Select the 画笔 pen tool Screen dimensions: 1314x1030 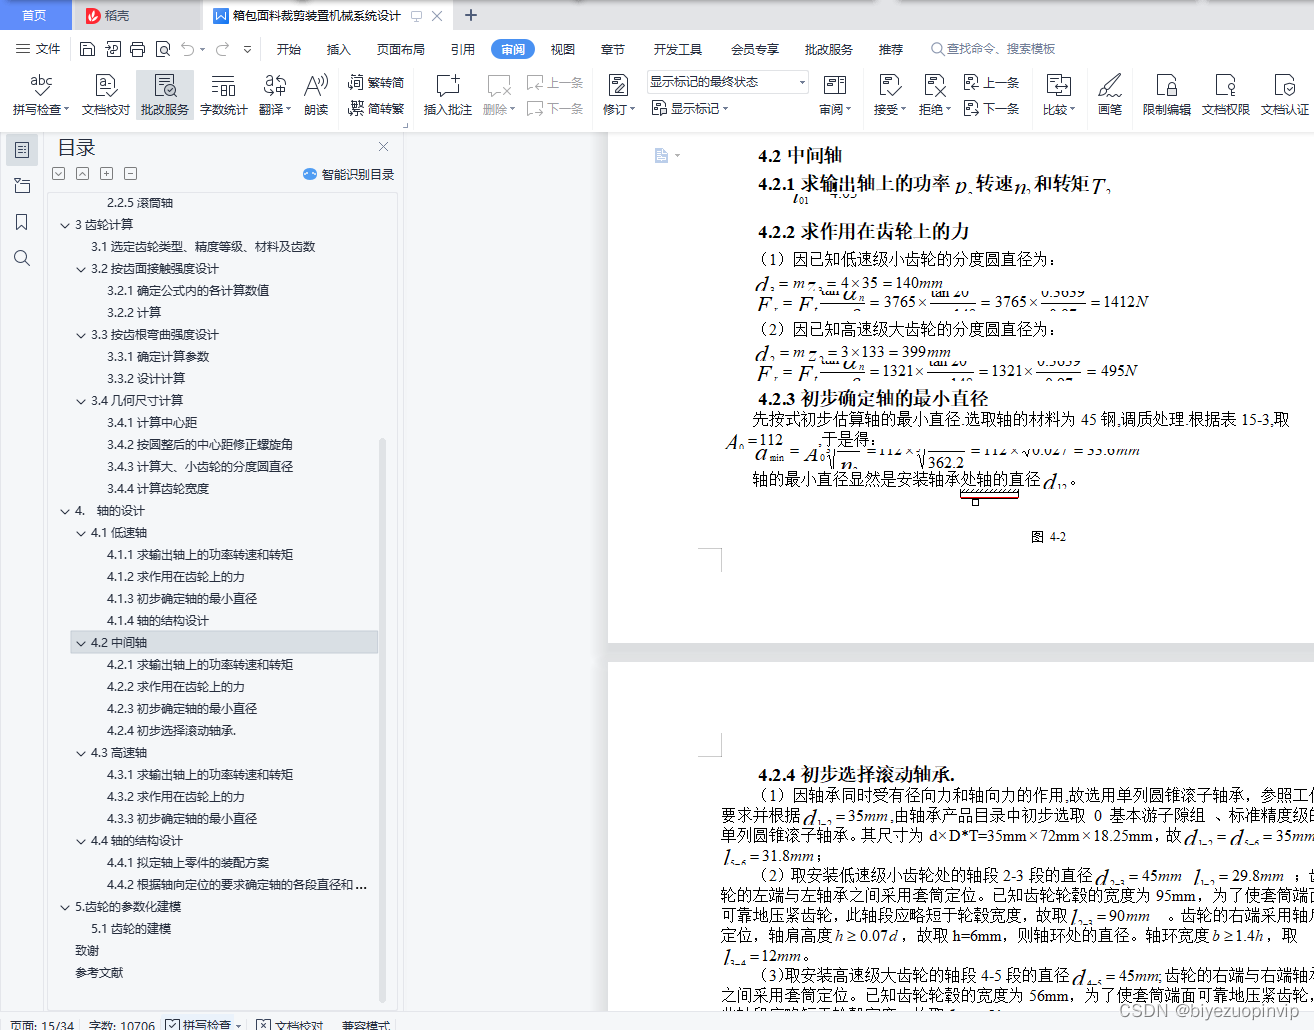coord(1110,95)
